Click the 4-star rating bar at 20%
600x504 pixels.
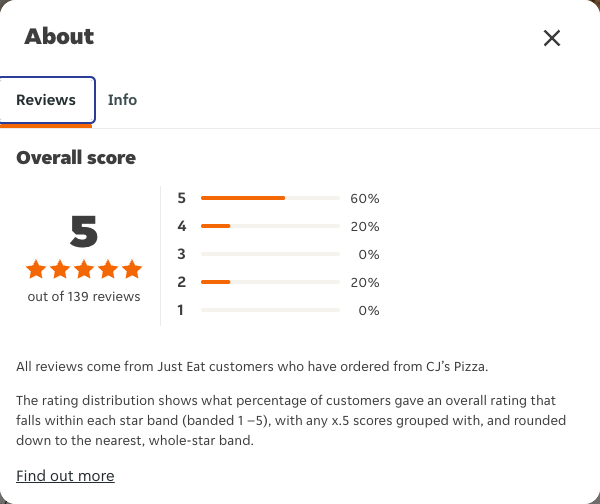coord(270,226)
